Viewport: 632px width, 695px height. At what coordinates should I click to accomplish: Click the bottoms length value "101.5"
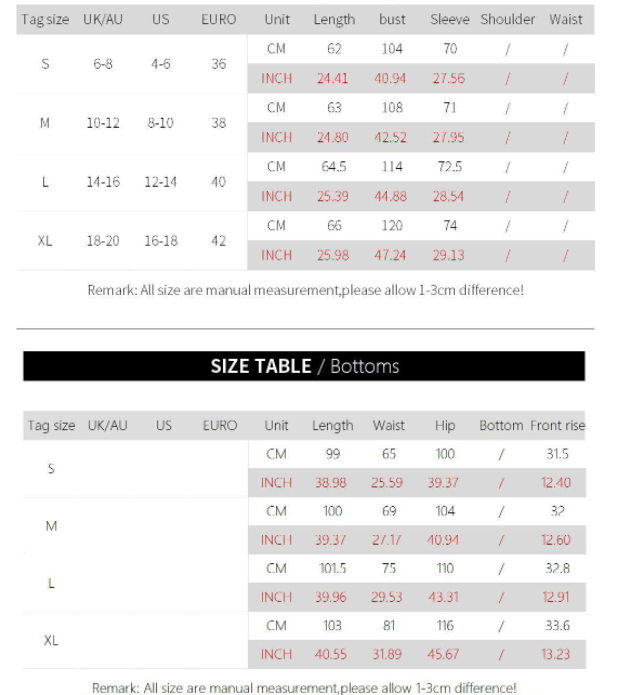pos(332,568)
